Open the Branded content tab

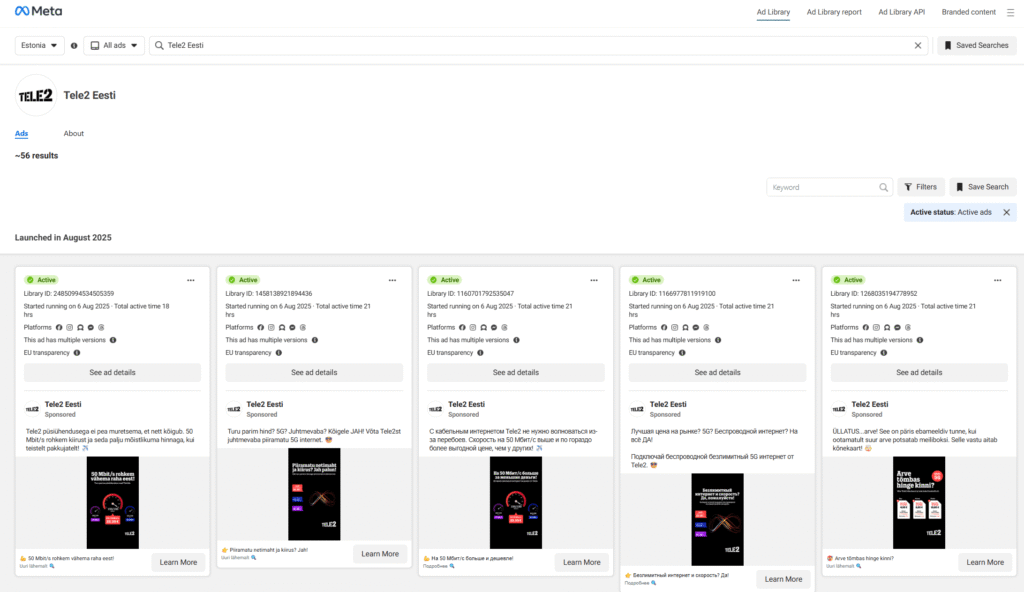968,12
